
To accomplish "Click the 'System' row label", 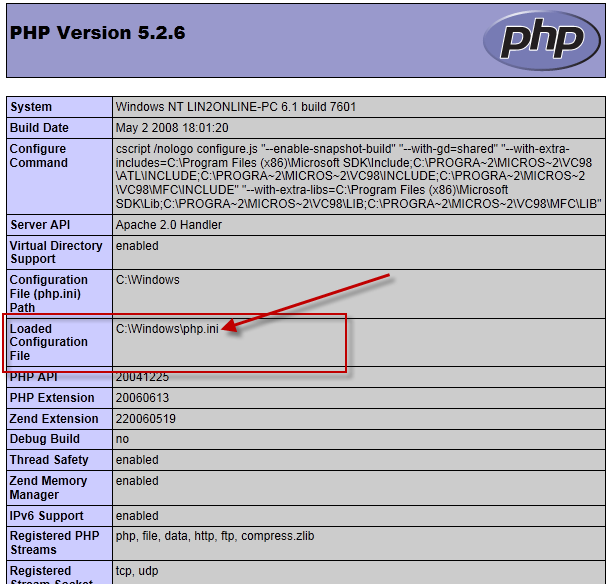I will (31, 107).
